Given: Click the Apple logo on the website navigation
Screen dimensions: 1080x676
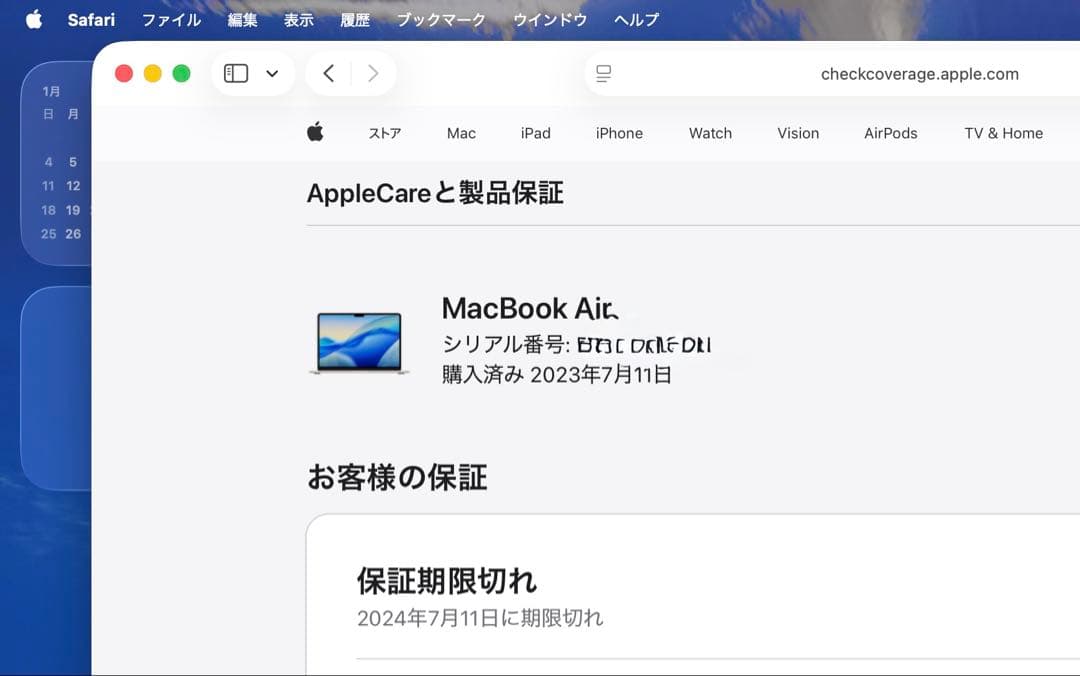Looking at the screenshot, I should click(x=315, y=132).
